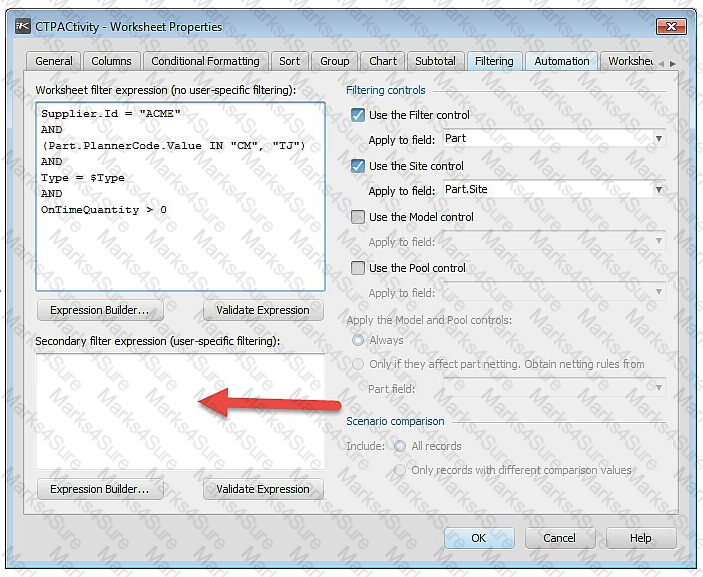This screenshot has width=703, height=577.
Task: Enable Use the Model control
Action: click(358, 217)
